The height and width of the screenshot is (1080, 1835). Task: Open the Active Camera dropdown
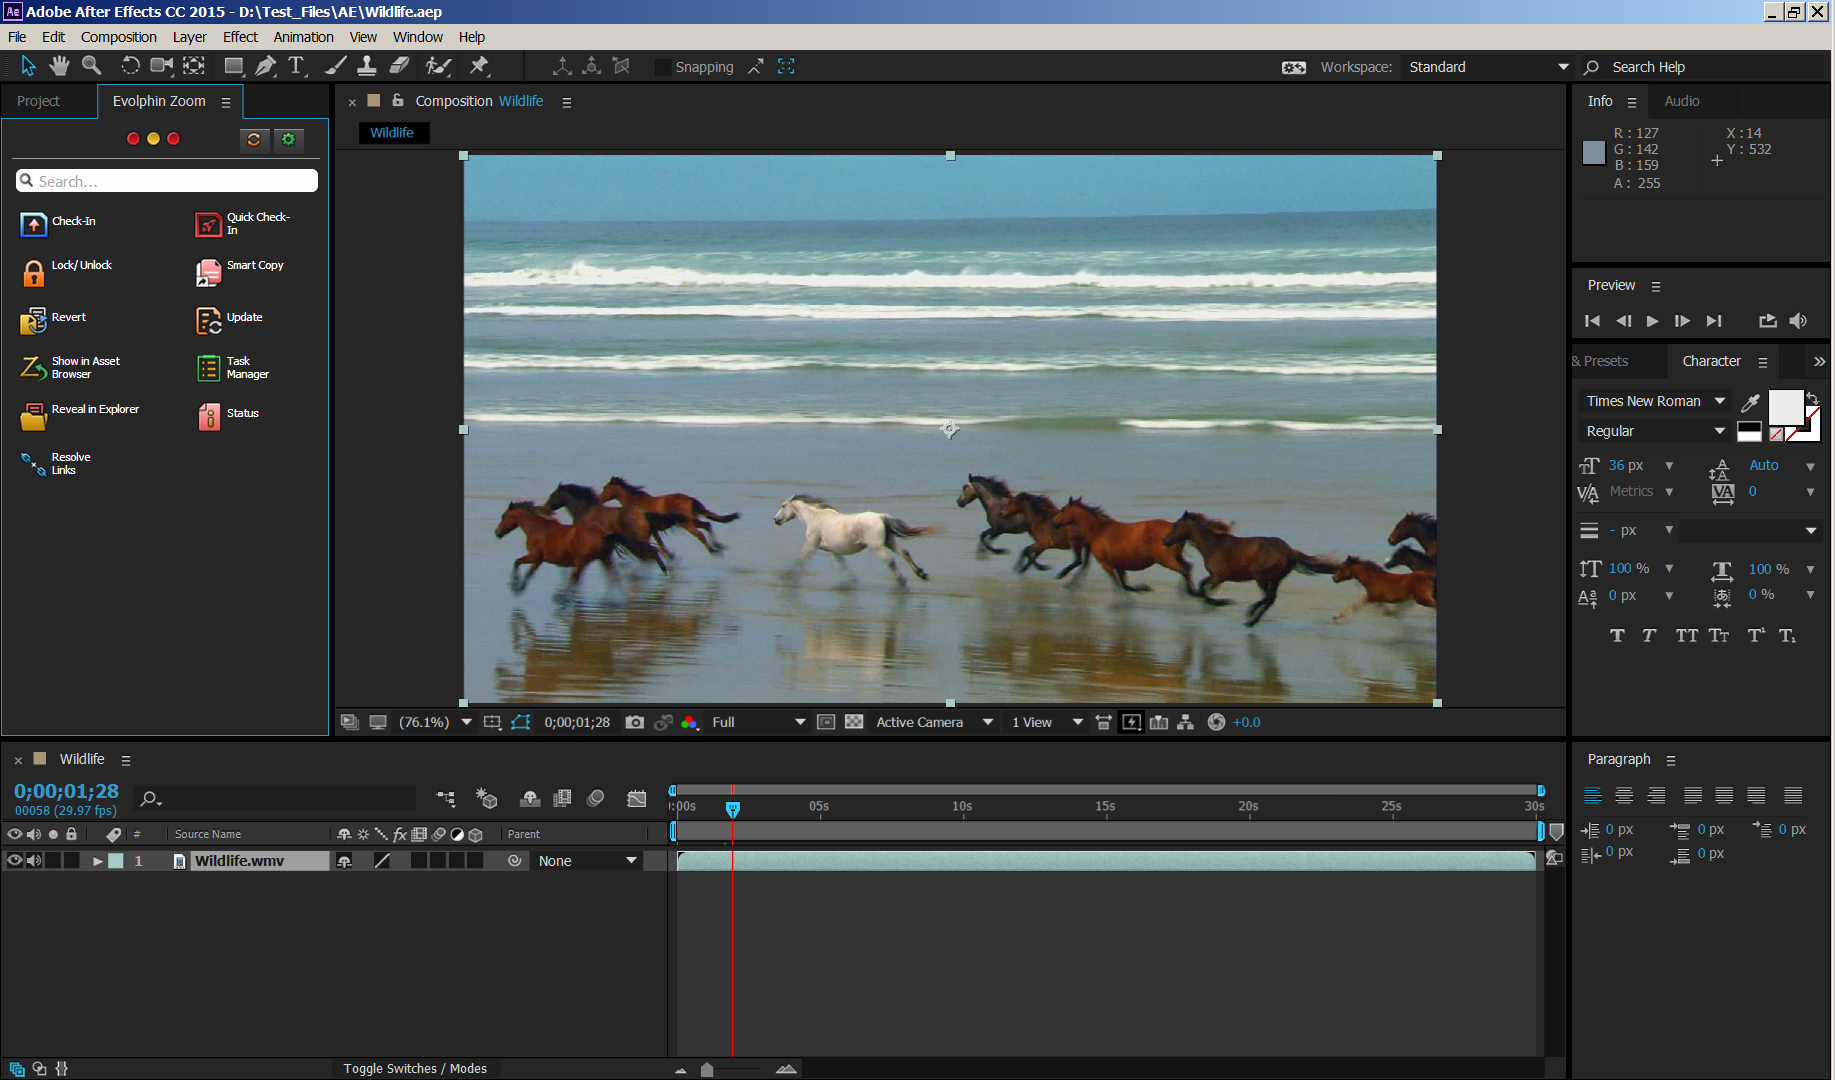[x=934, y=722]
